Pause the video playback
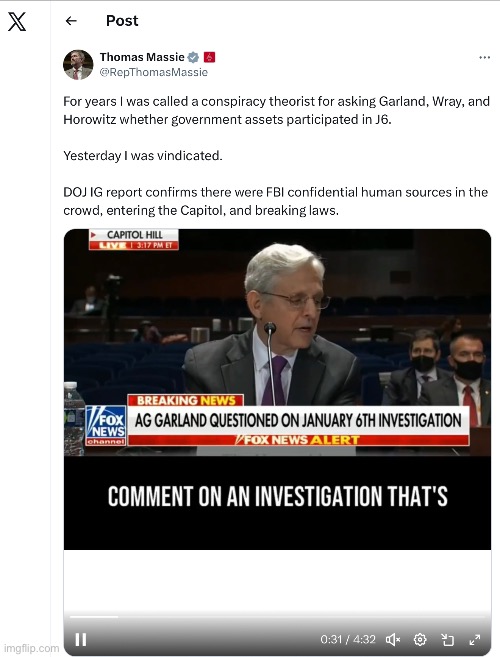Screen dimensions: 500x657 (x=80, y=639)
